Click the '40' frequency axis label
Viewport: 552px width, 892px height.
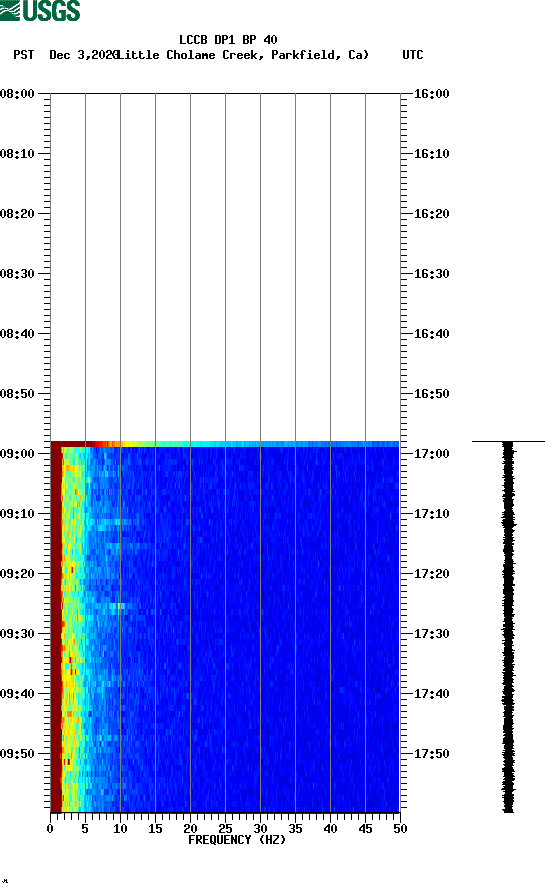[330, 829]
